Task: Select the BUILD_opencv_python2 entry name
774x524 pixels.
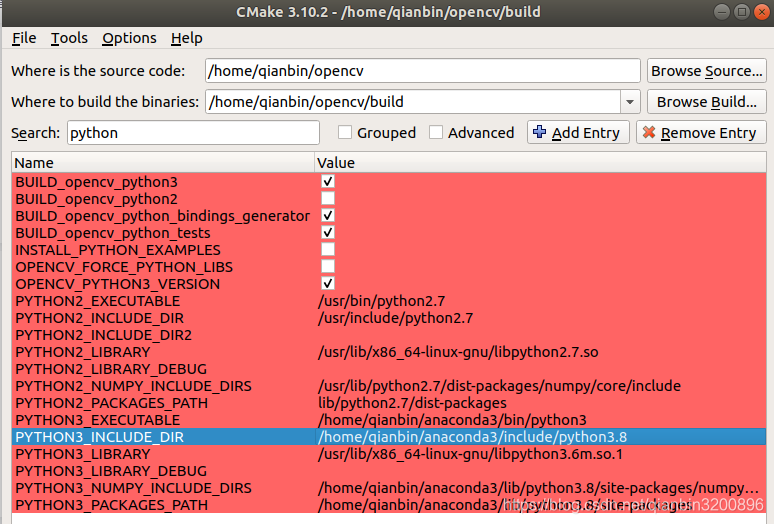Action: [x=96, y=199]
